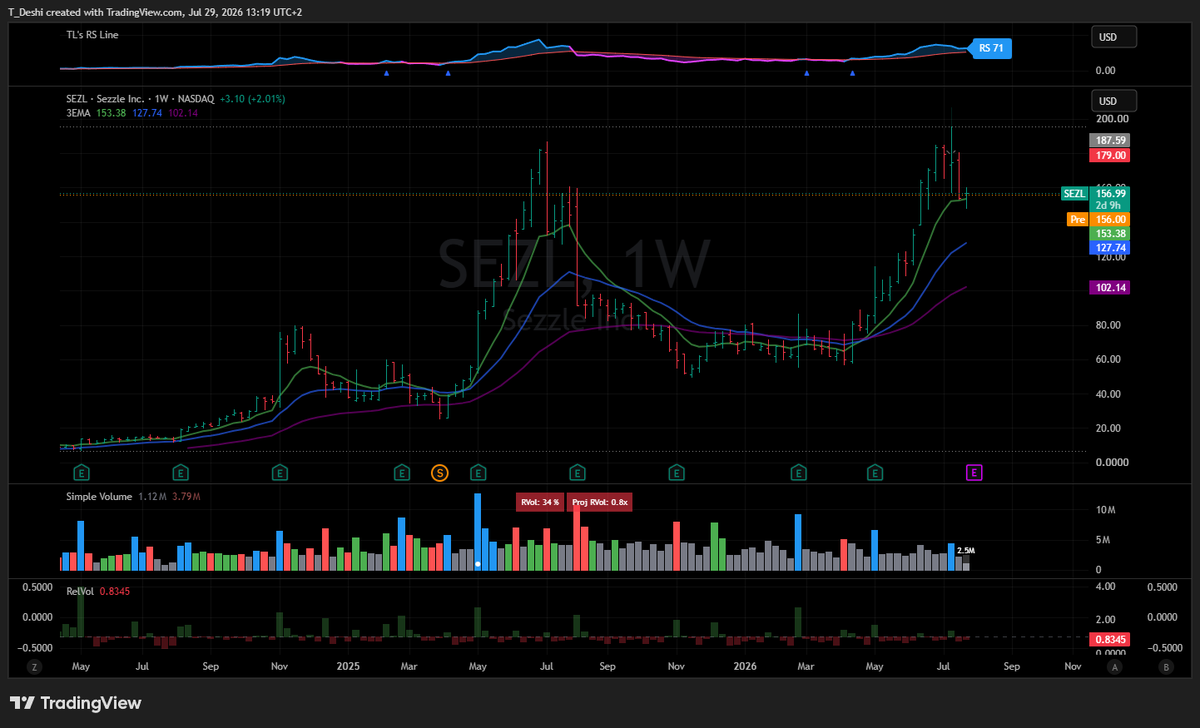Viewport: 1200px width, 728px height.
Task: Open USD currency selector in main price pane
Action: click(1116, 101)
